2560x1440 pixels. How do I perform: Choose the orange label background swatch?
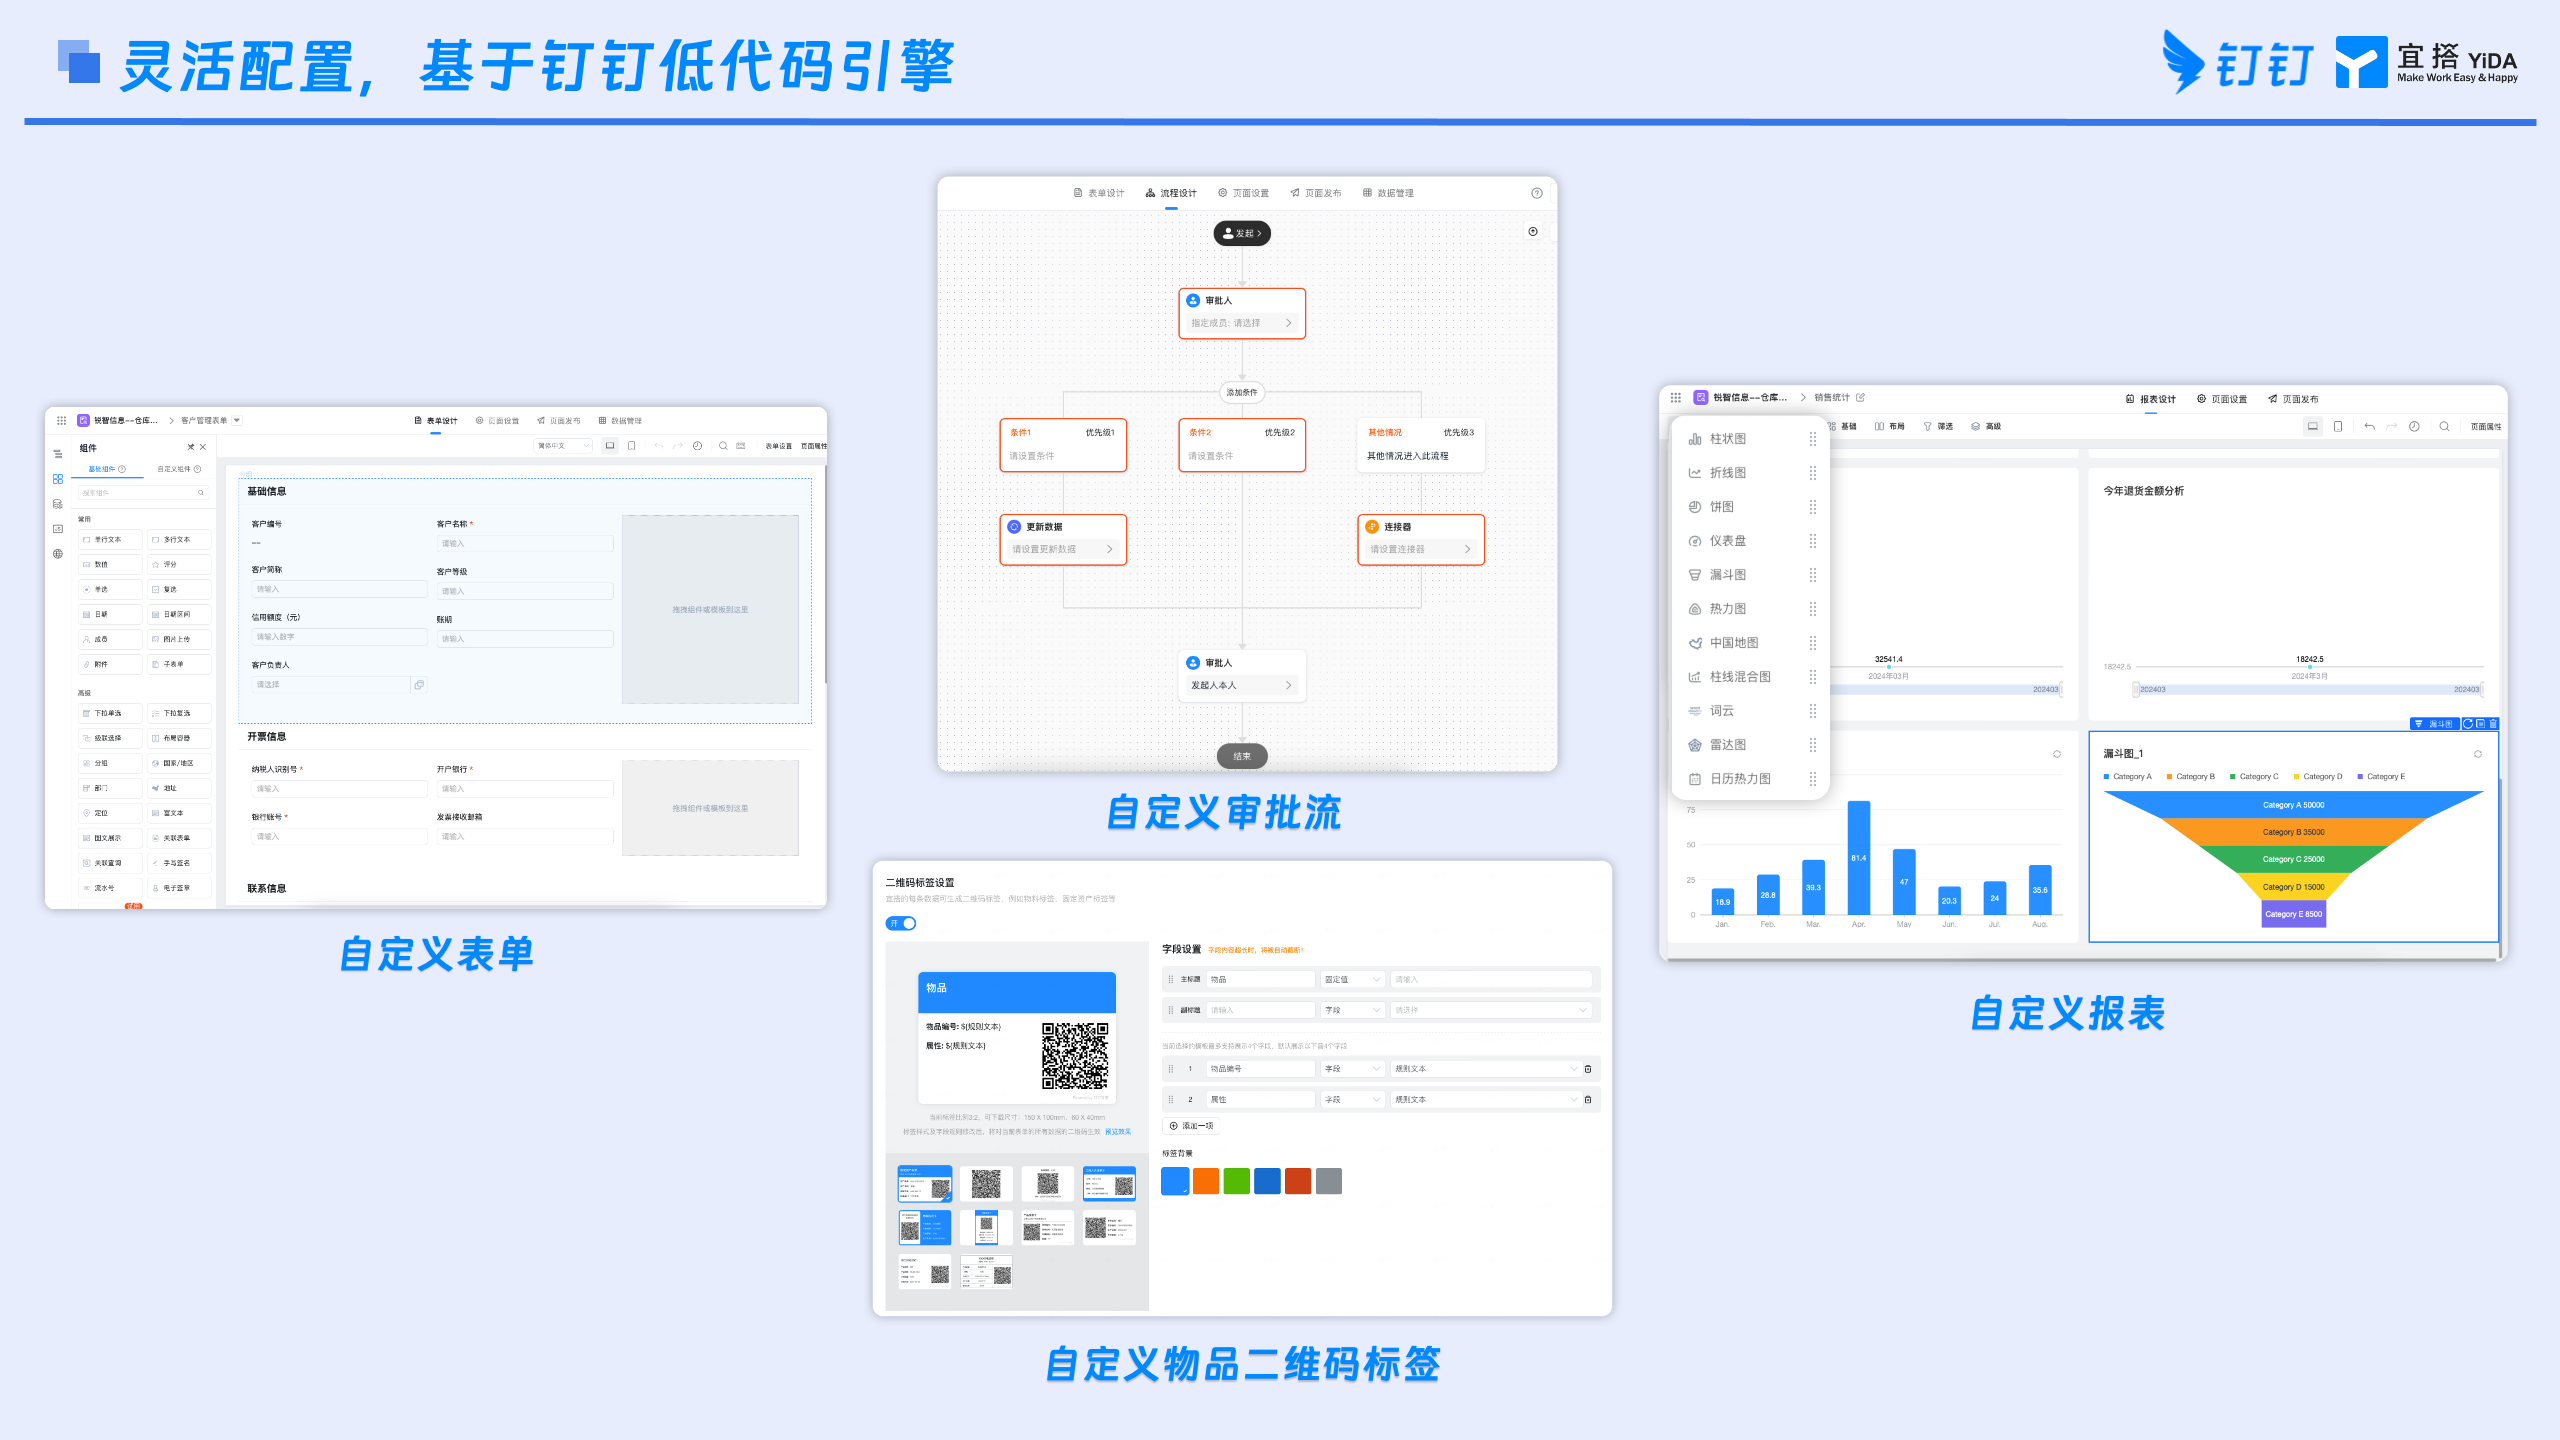1206,1181
